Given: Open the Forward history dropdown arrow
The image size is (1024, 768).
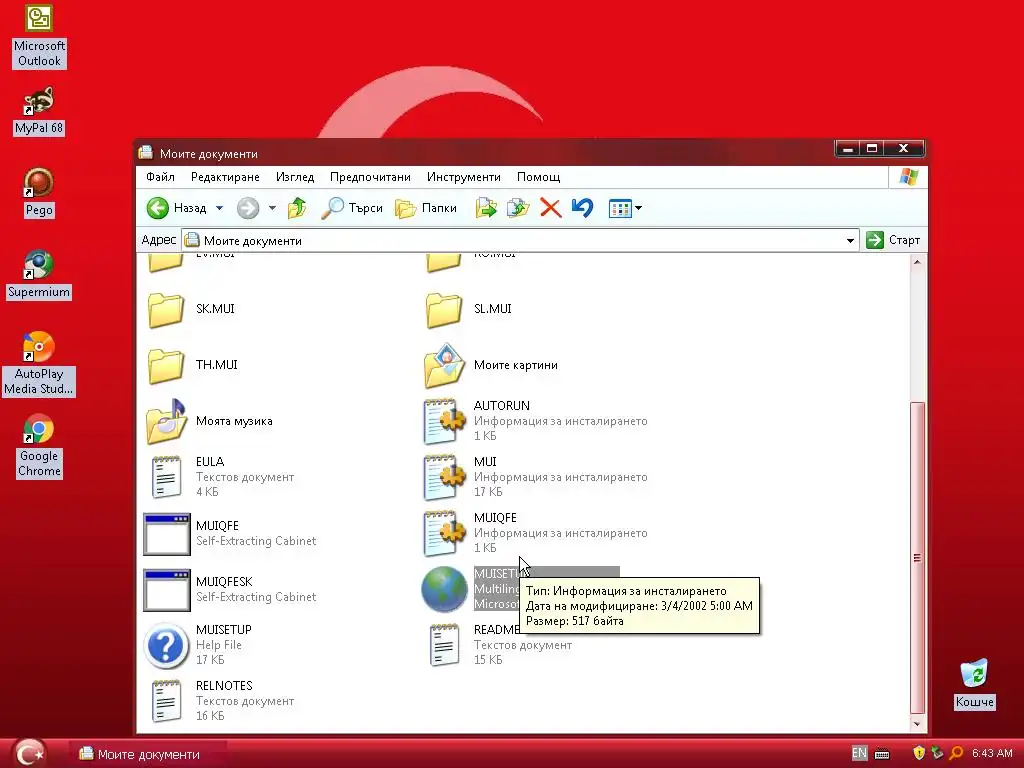Looking at the screenshot, I should [x=272, y=208].
